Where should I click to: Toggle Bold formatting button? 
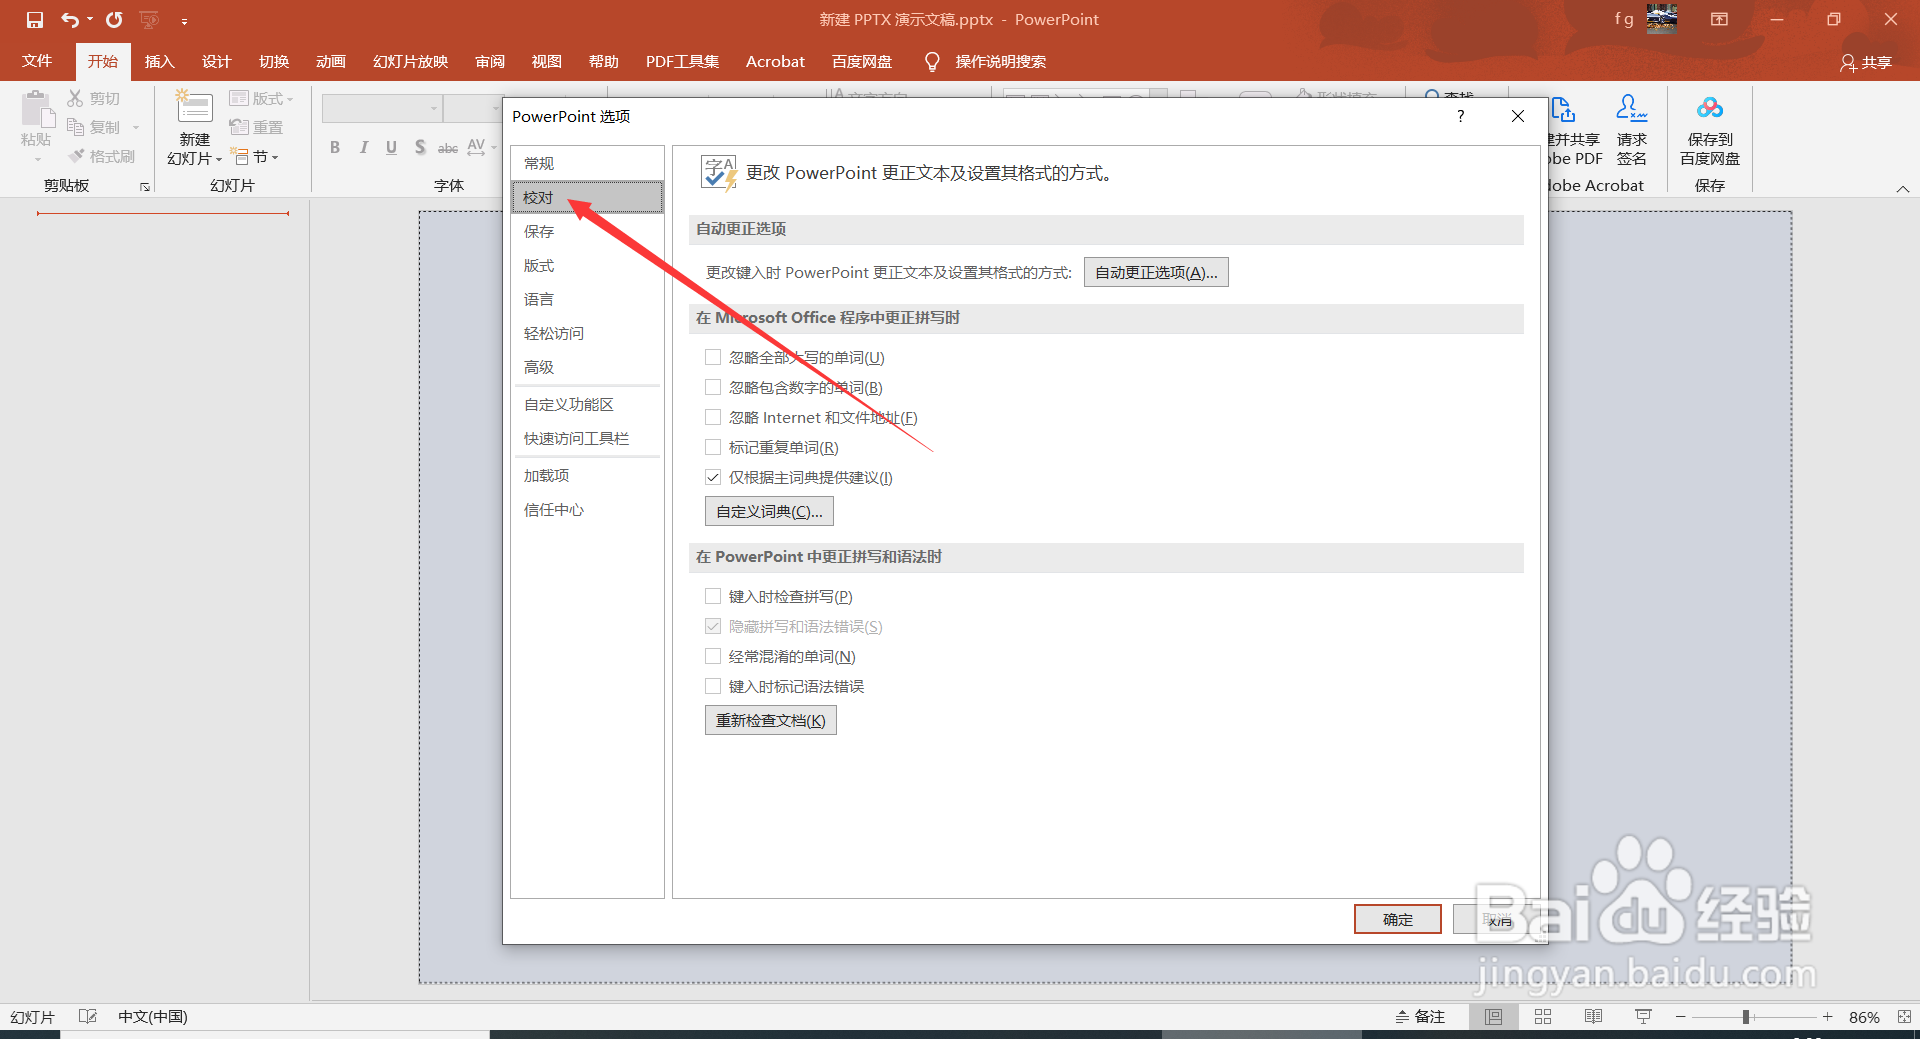335,147
